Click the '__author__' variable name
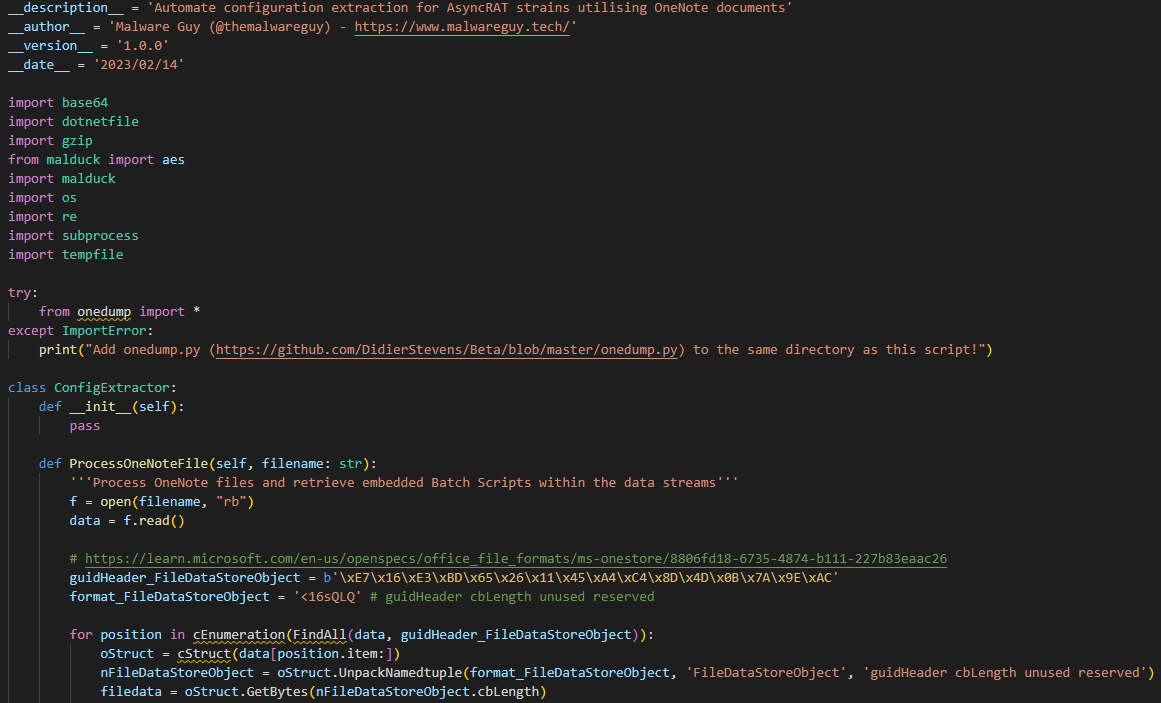This screenshot has width=1161, height=703. click(x=47, y=27)
